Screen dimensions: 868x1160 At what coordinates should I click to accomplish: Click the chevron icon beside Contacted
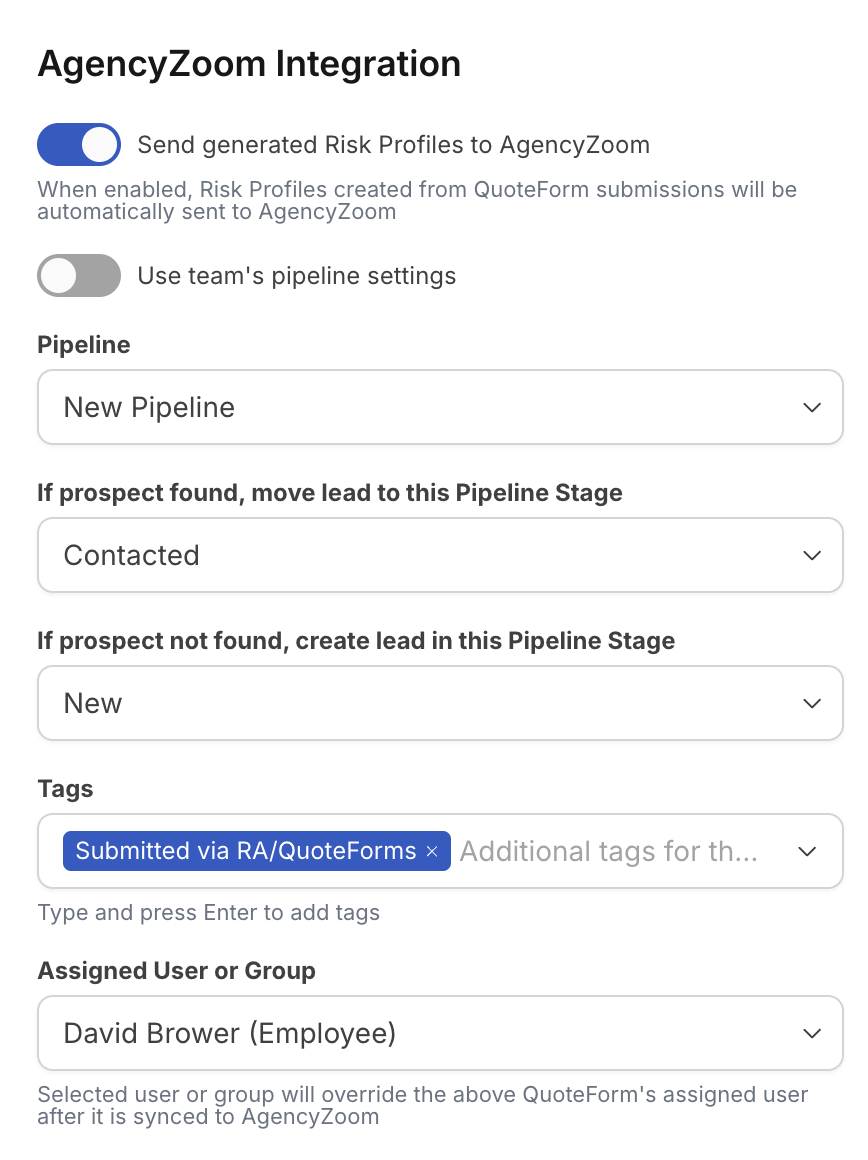pyautogui.click(x=812, y=555)
